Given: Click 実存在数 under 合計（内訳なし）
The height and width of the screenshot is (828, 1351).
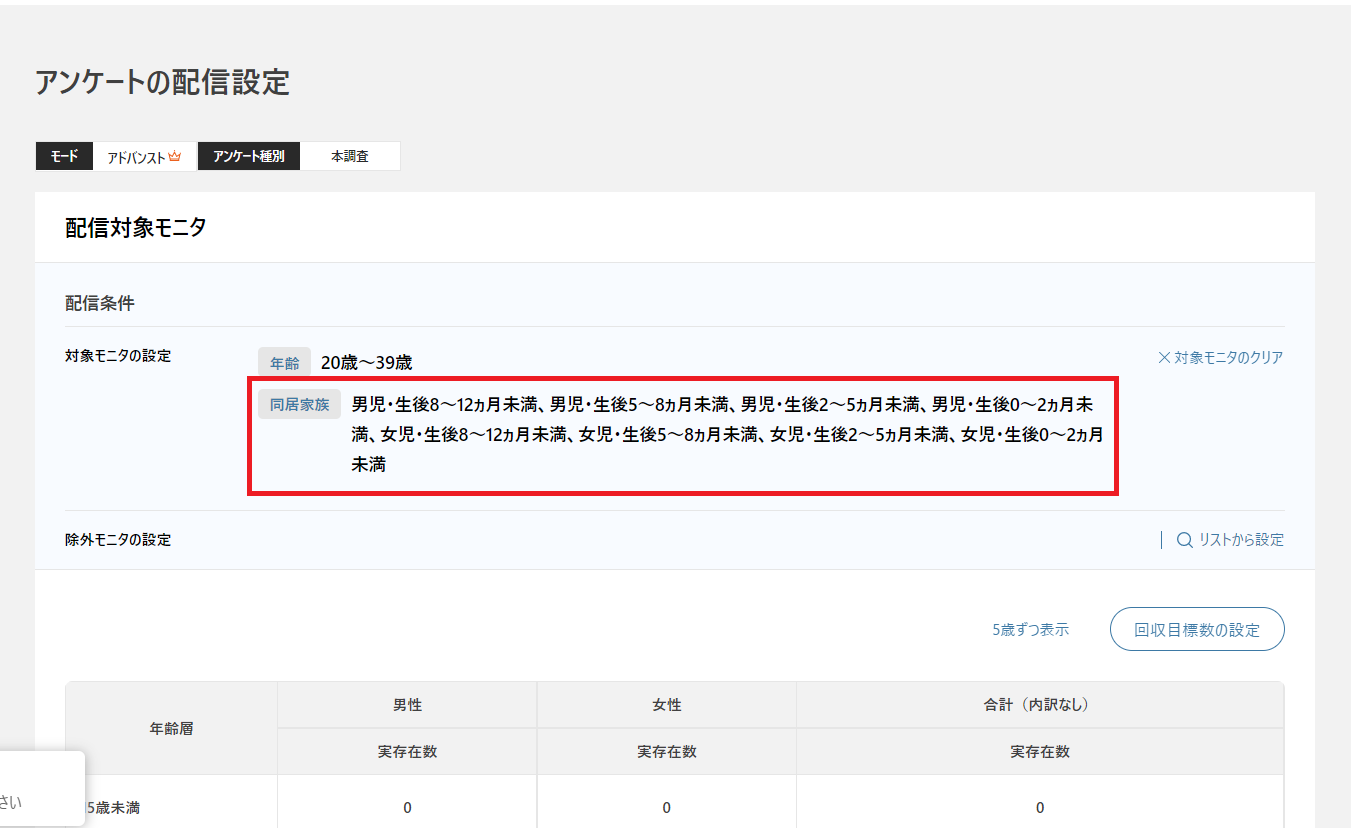Looking at the screenshot, I should (x=1040, y=751).
